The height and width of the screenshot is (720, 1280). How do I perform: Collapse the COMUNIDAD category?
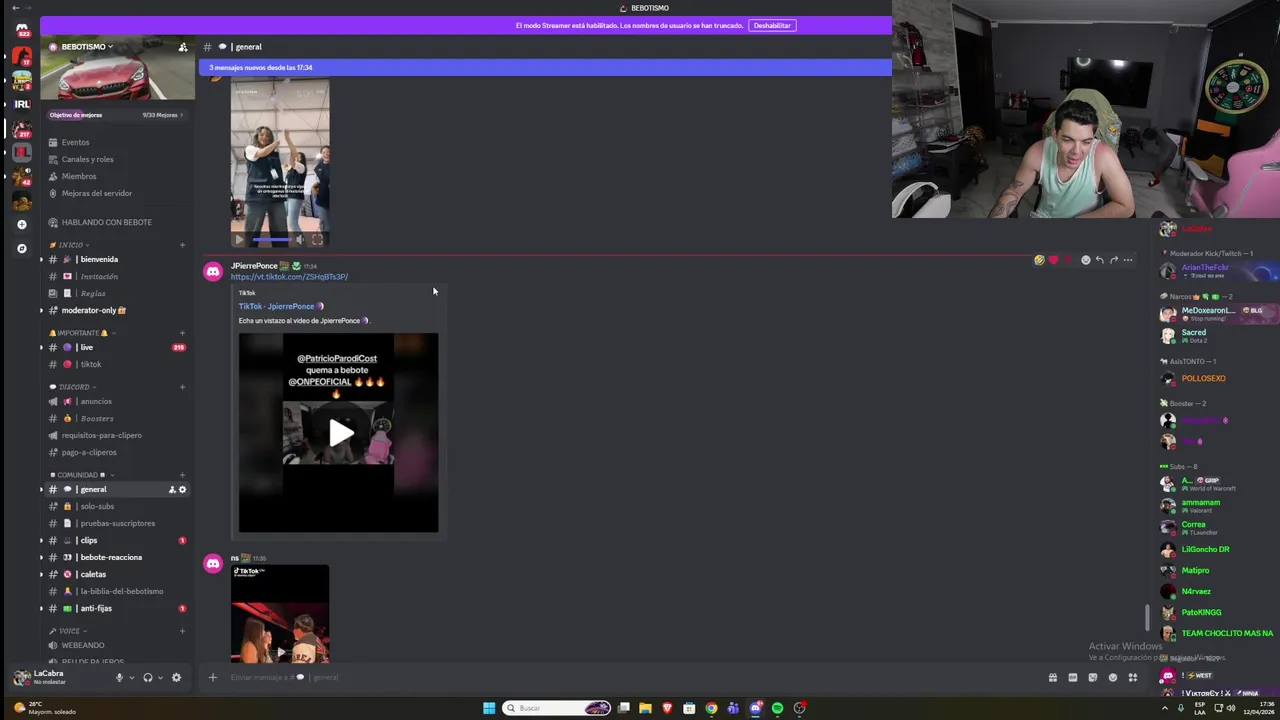point(81,475)
